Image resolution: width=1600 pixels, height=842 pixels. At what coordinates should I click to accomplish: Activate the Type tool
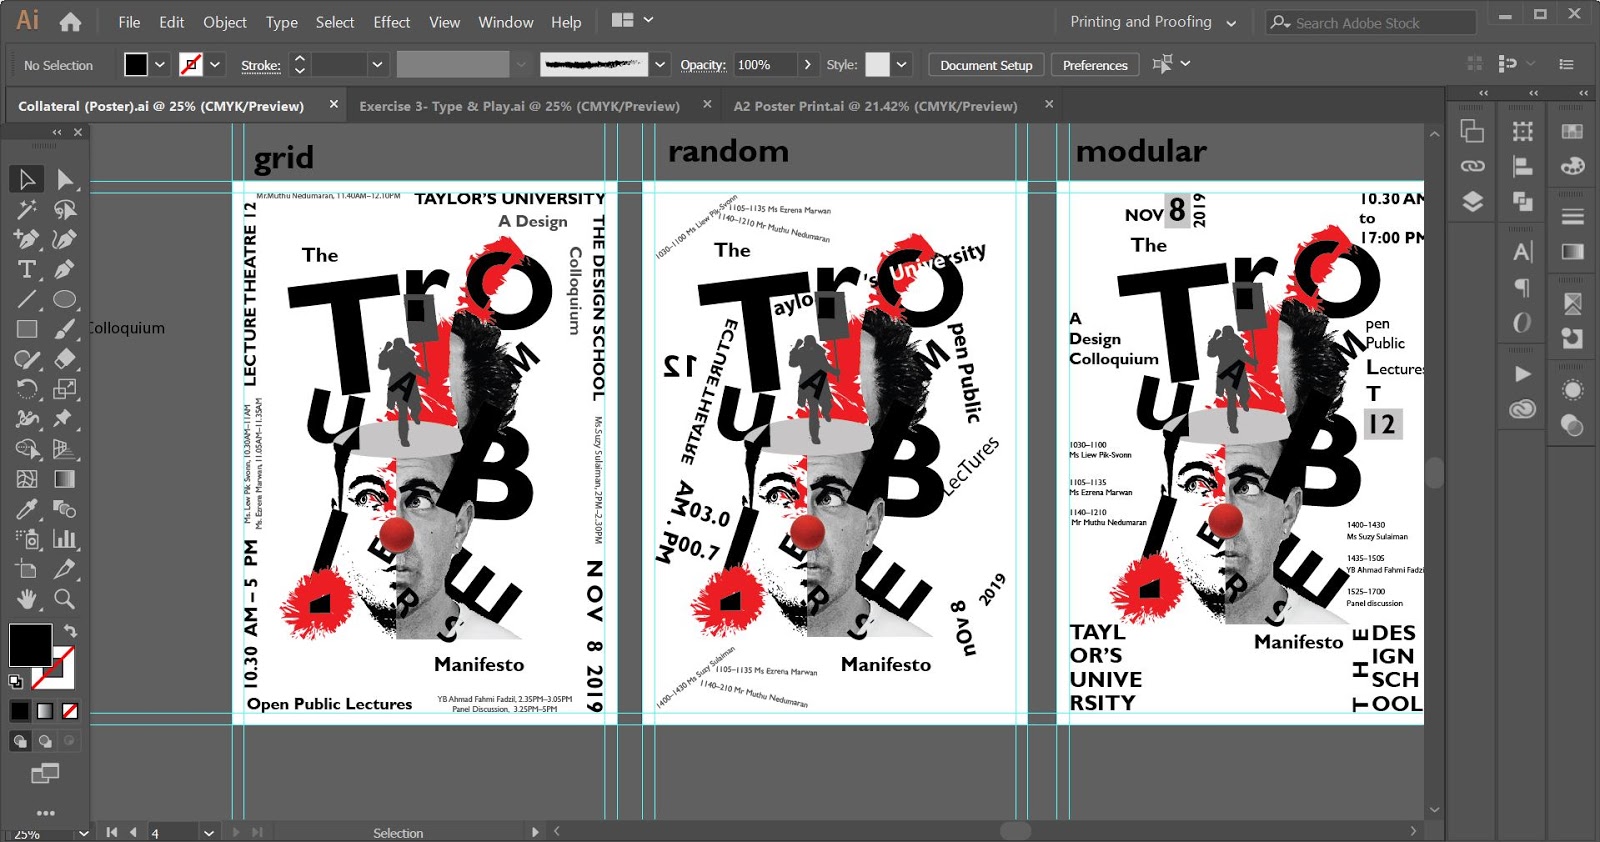27,269
